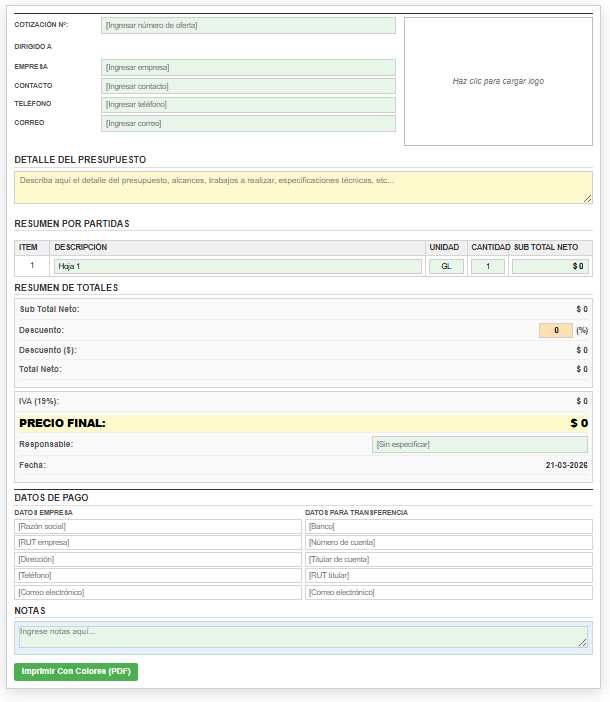Edit the Hoja 1 description field
This screenshot has height=702, width=610.
(237, 266)
